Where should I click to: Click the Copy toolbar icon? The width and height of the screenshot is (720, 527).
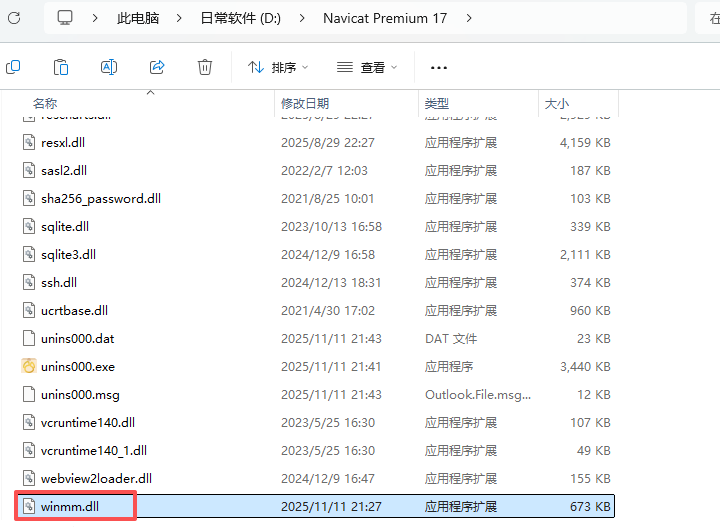tap(13, 67)
